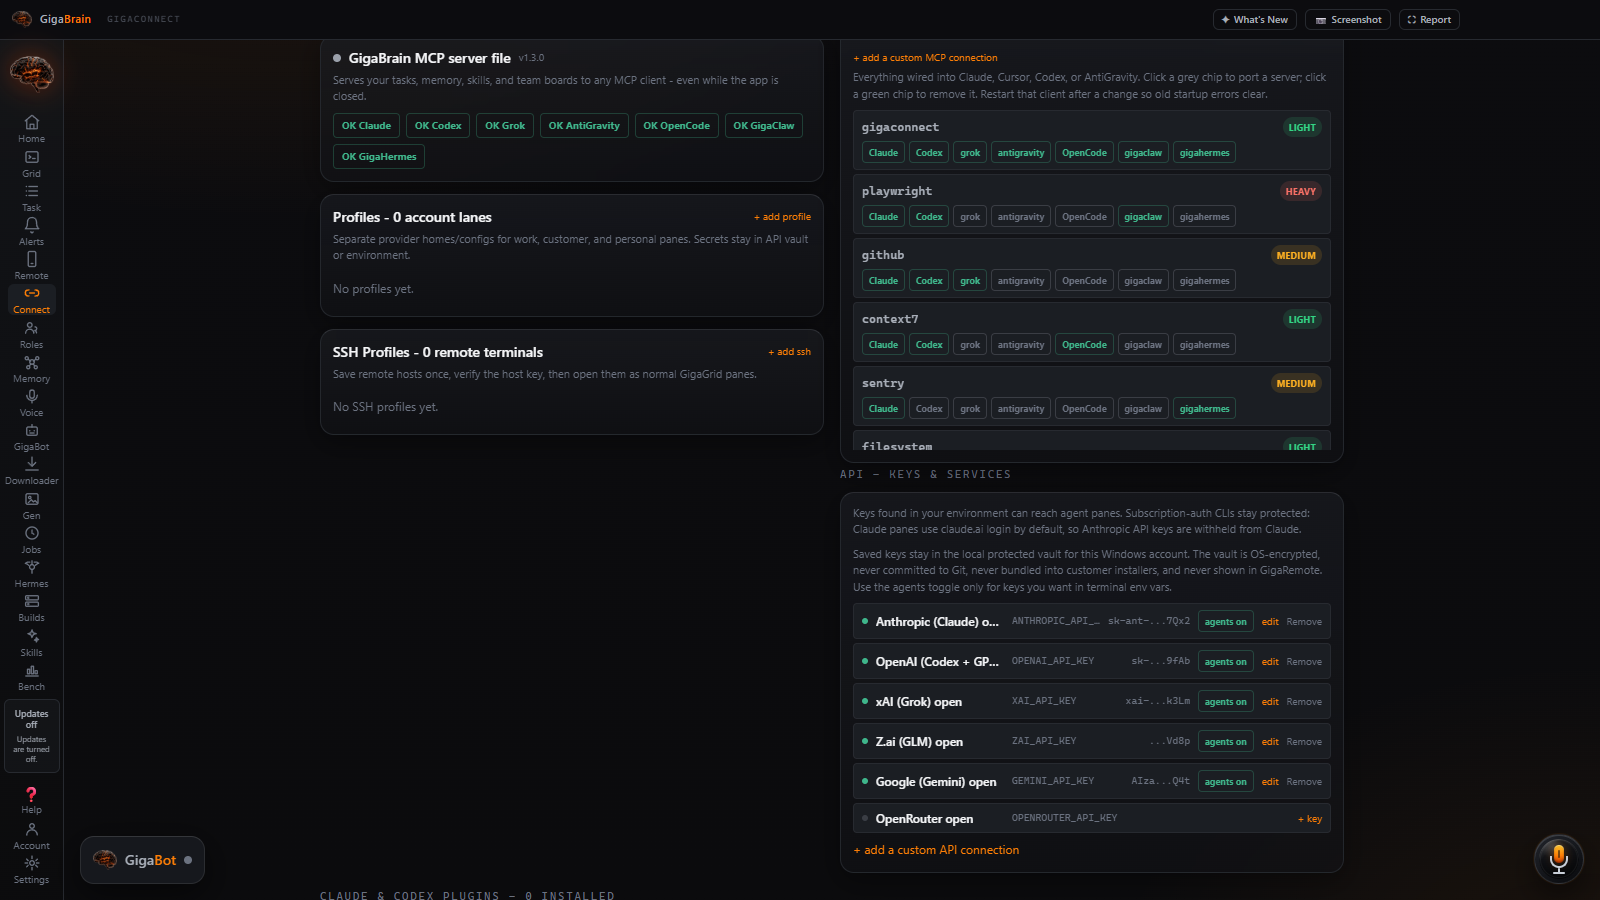Toggle Codex chip on sentry server
Screen dimensions: 1600x900
pos(929,409)
